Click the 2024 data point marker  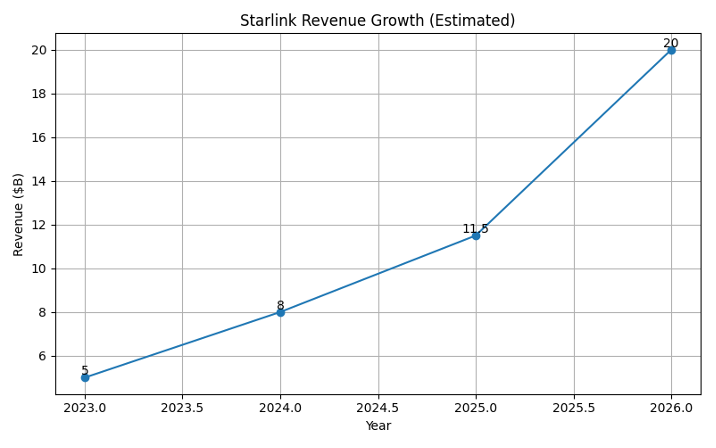(280, 312)
